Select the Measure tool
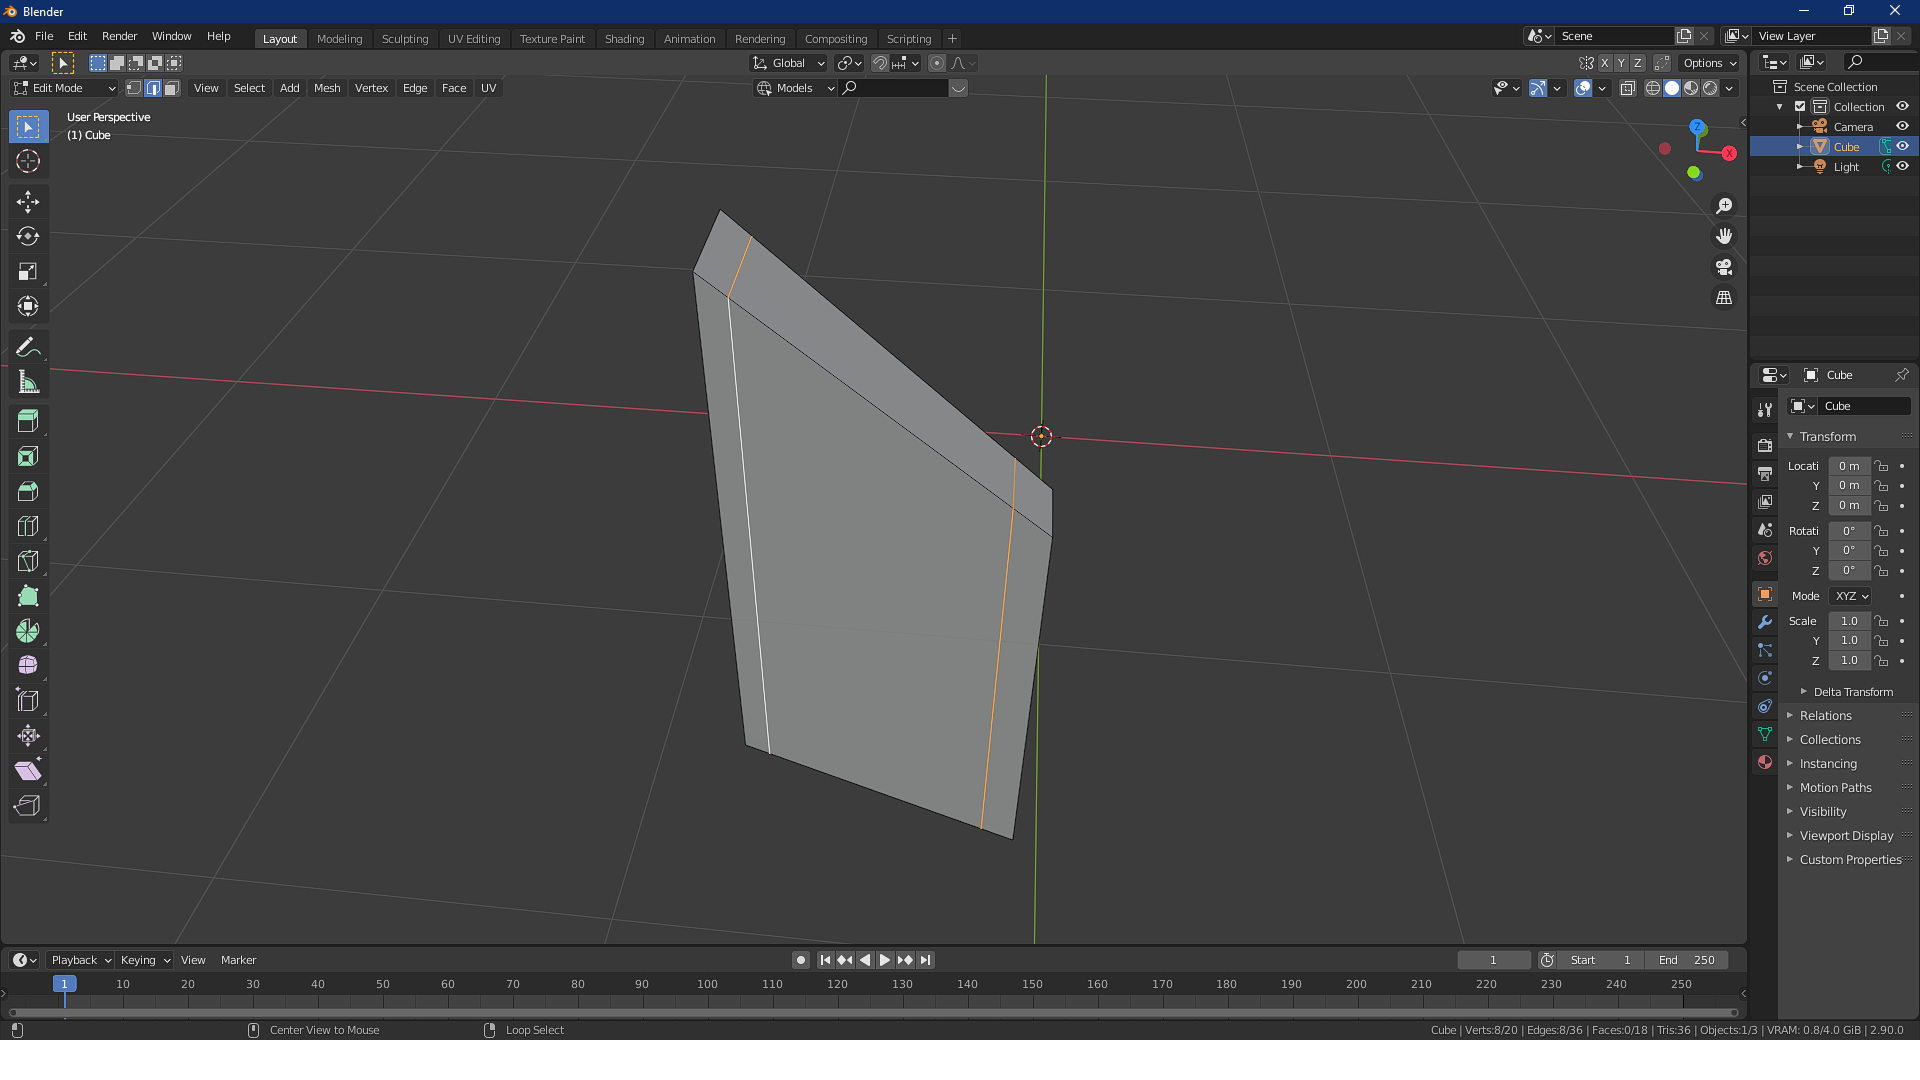The width and height of the screenshot is (1920, 1080). click(28, 382)
